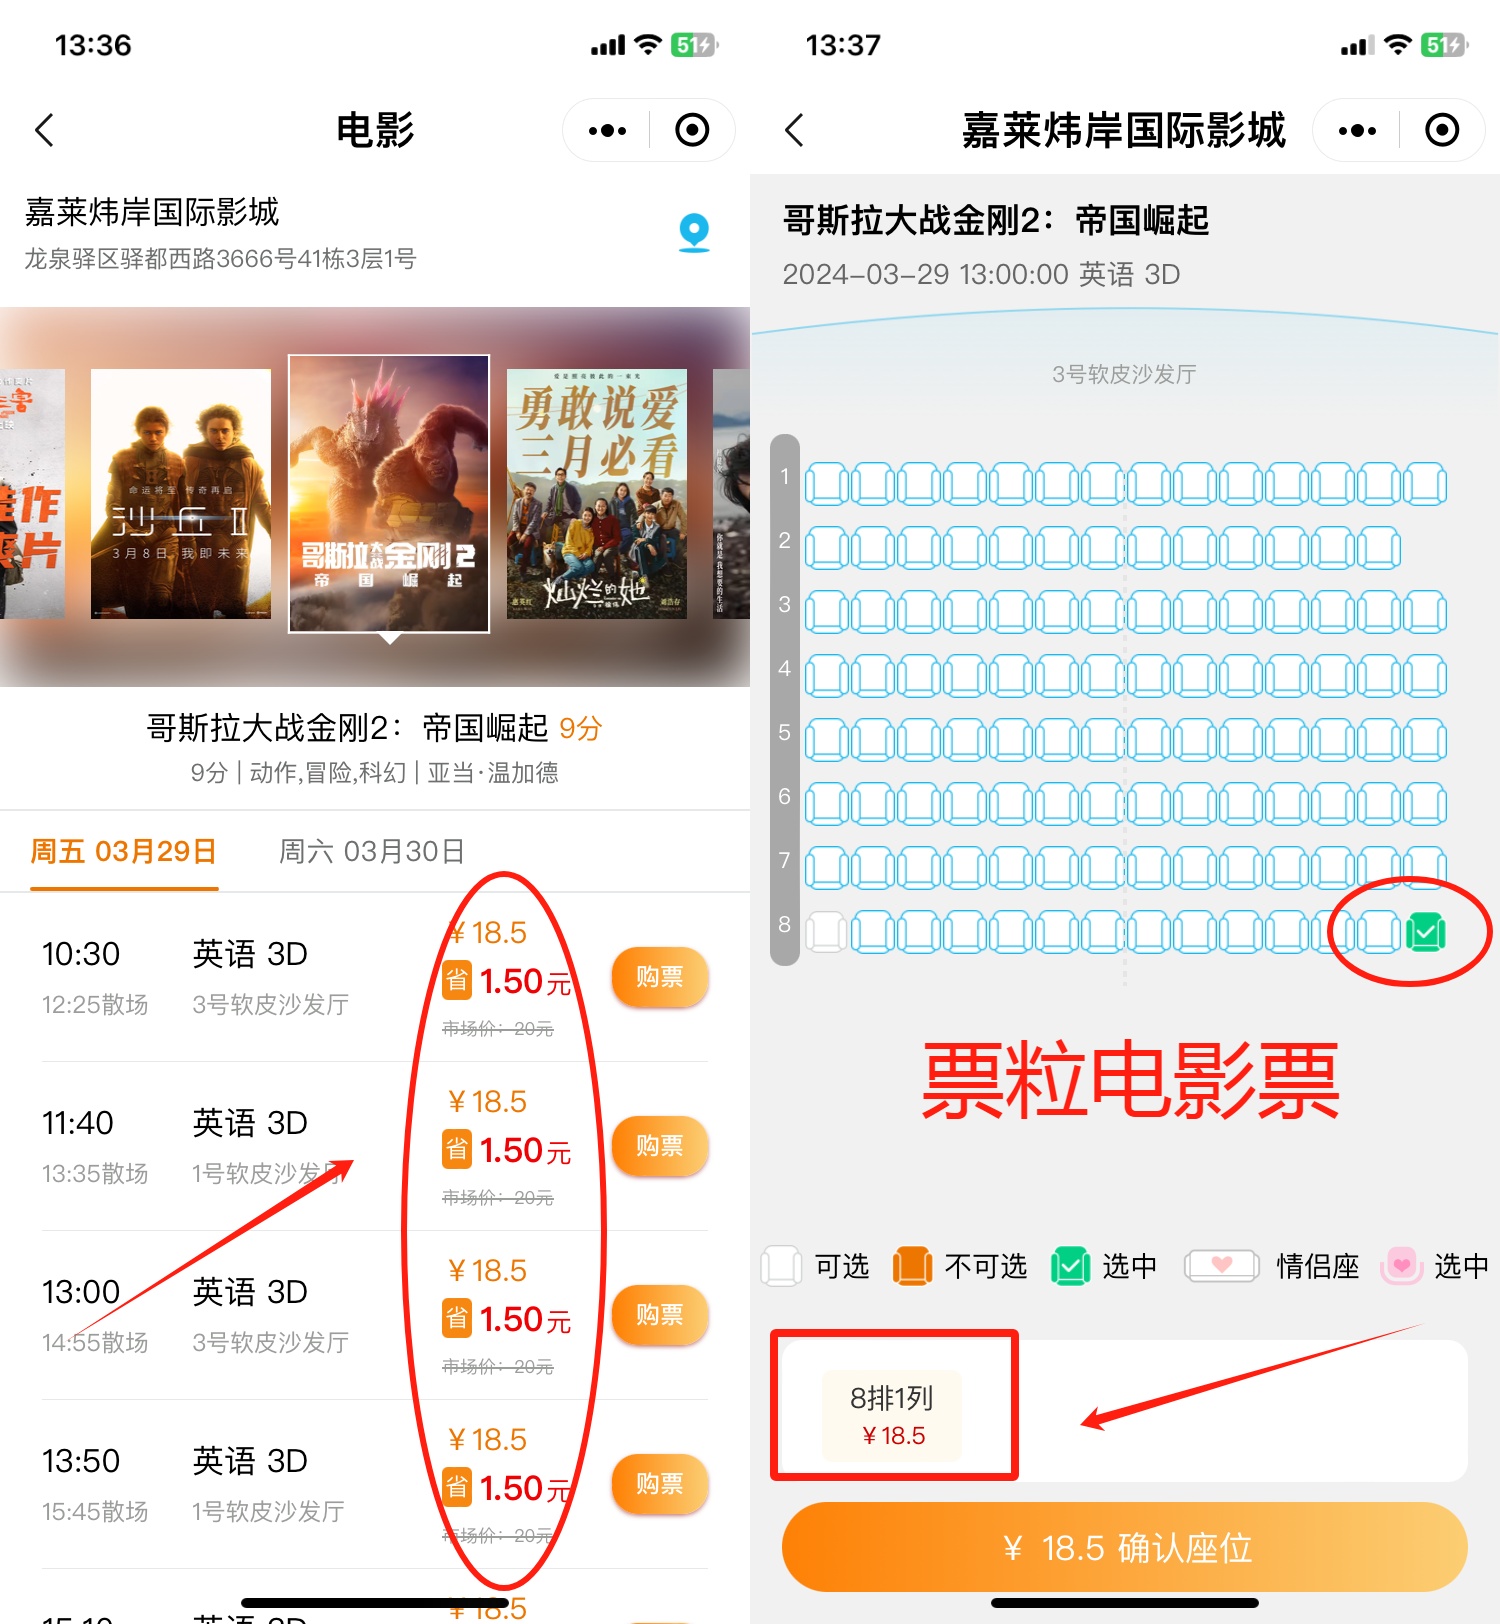Open three-dot menu on seat selection page
The height and width of the screenshot is (1624, 1500).
click(1357, 130)
